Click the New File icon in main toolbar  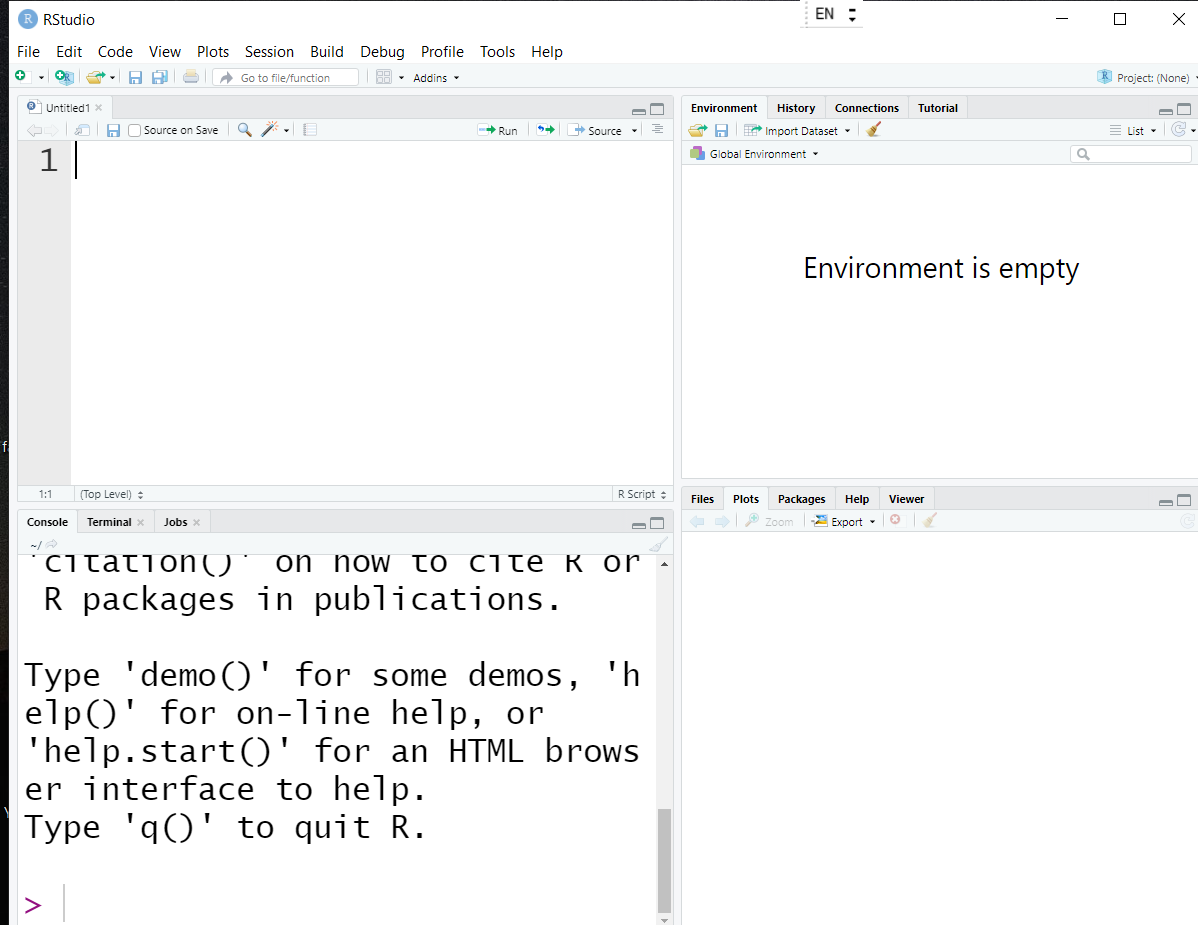pyautogui.click(x=21, y=76)
